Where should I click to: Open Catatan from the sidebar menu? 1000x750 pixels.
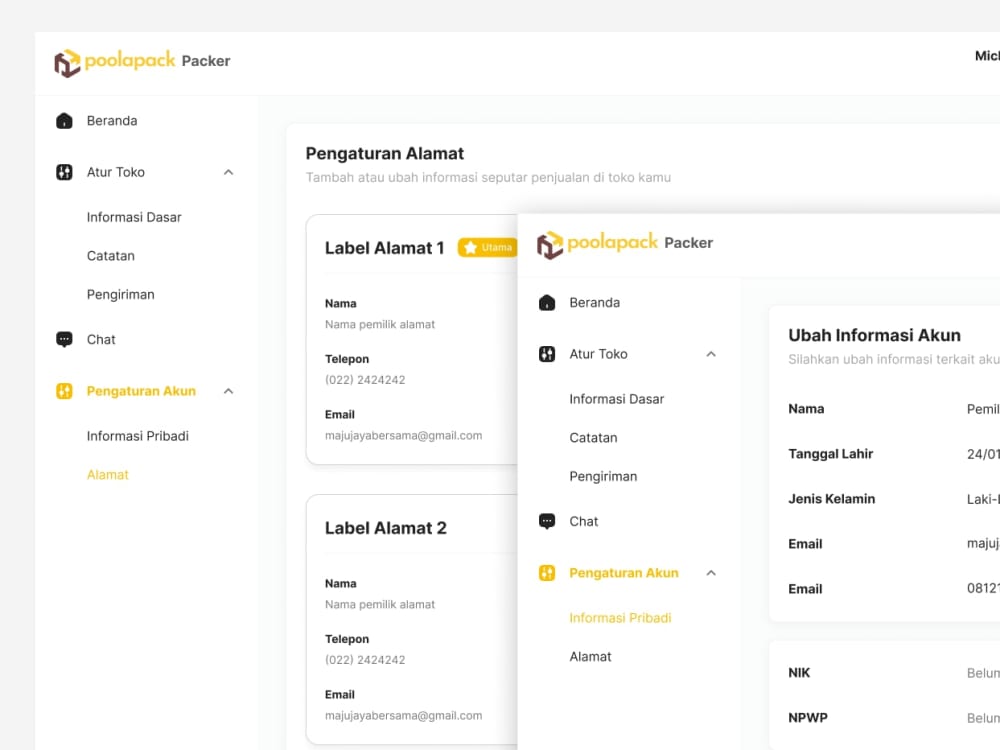point(110,255)
